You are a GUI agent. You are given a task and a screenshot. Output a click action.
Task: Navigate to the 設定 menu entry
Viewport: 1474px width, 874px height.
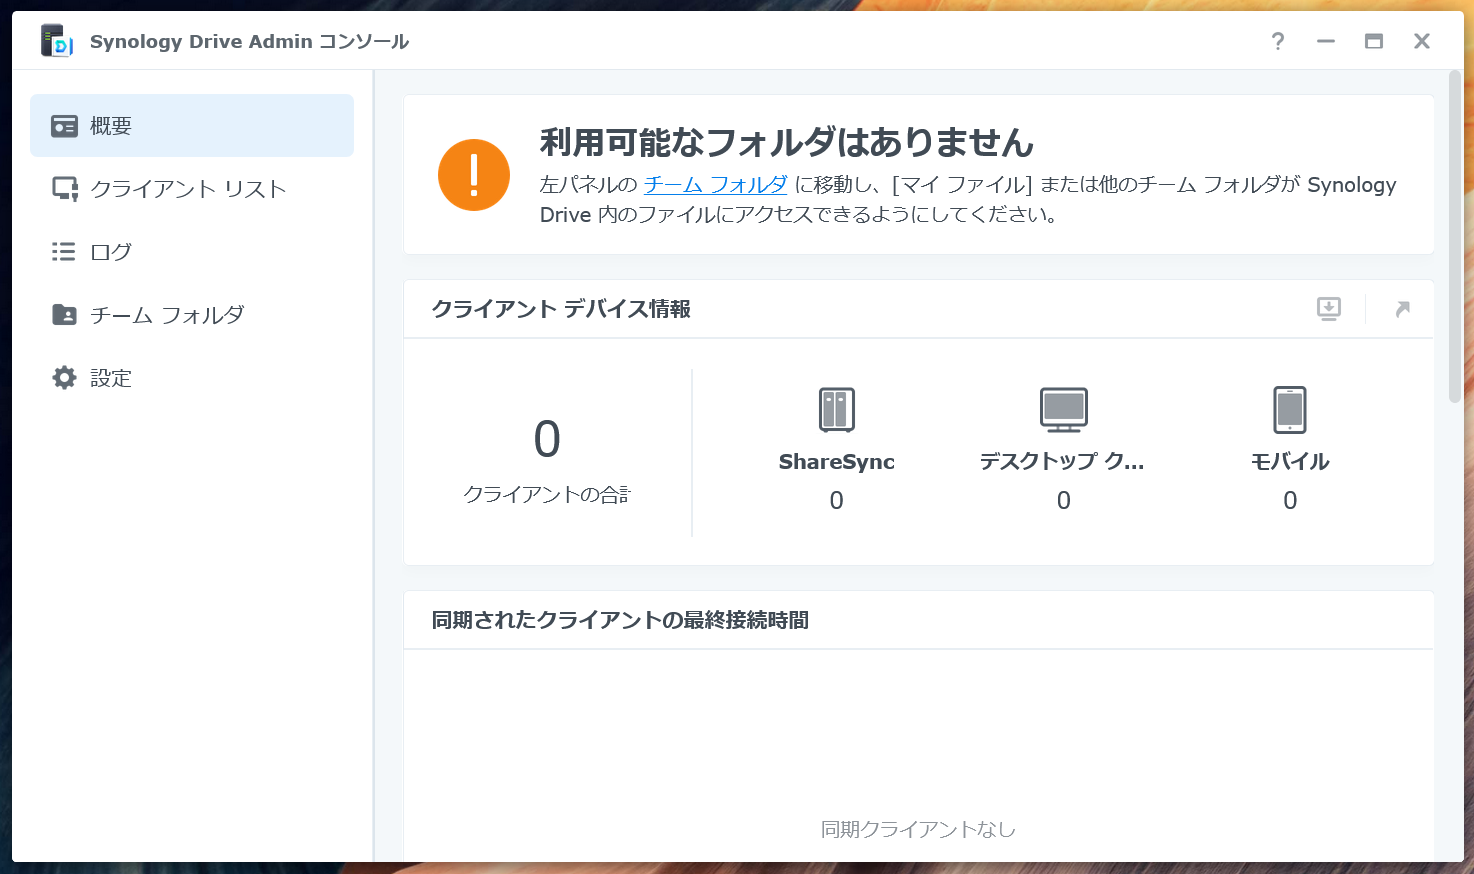[110, 377]
